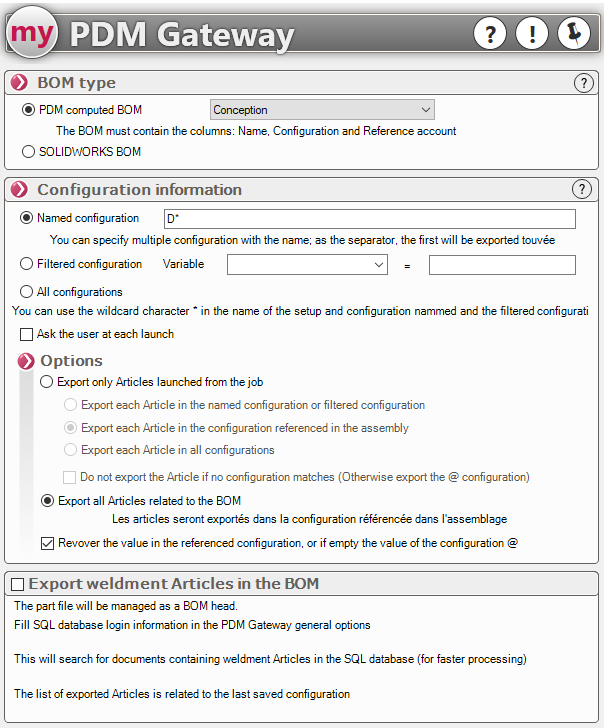Click the BOM type section arrow icon
Screen dimensions: 604x728
[20, 83]
